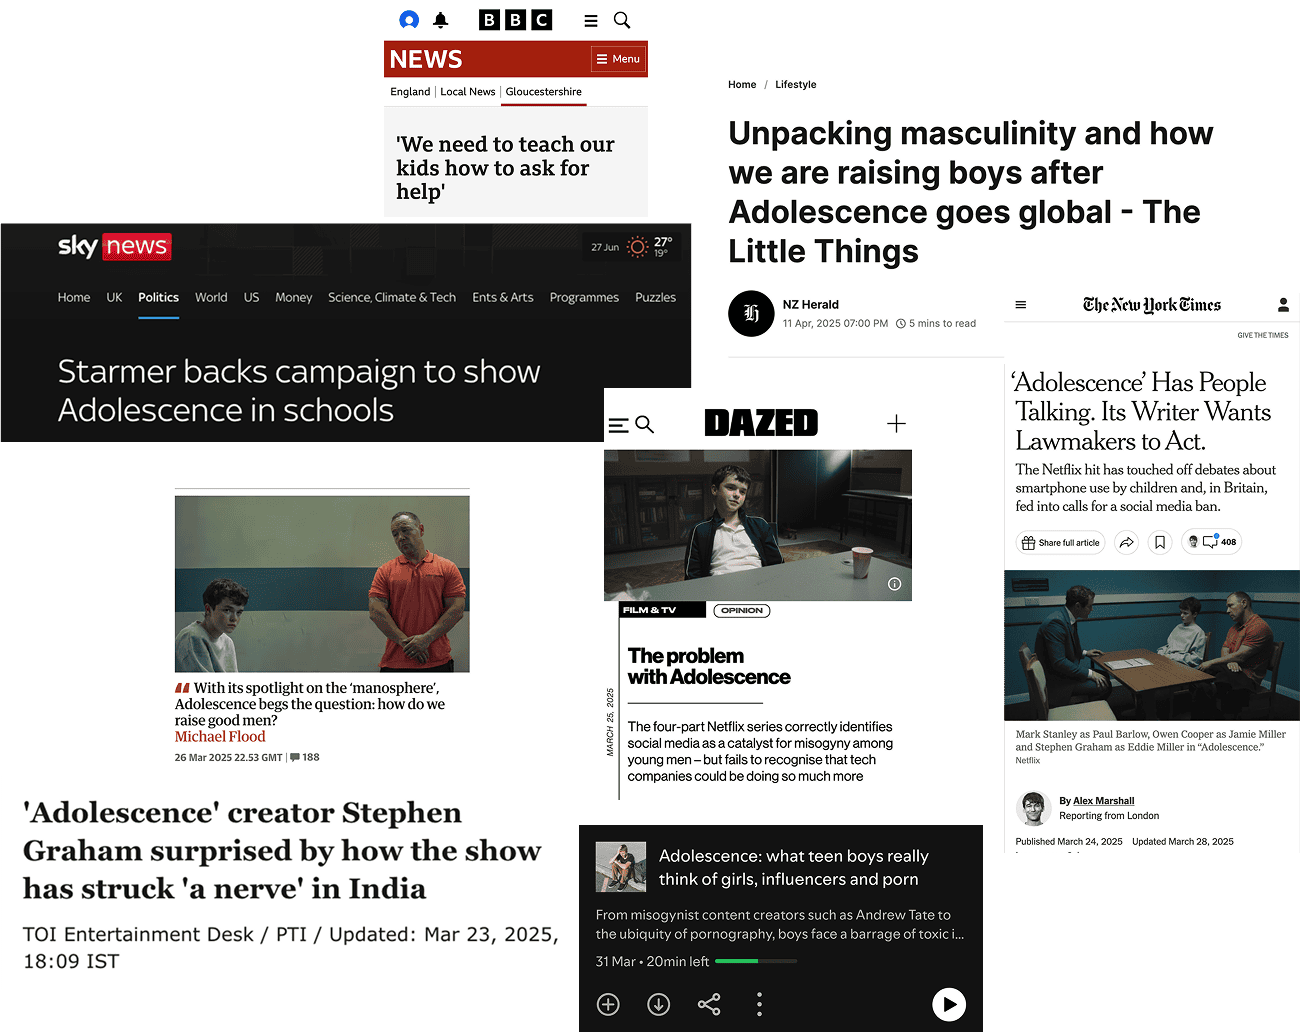Bookmark the New York Times article
Viewport: 1300px width, 1032px height.
click(1160, 542)
